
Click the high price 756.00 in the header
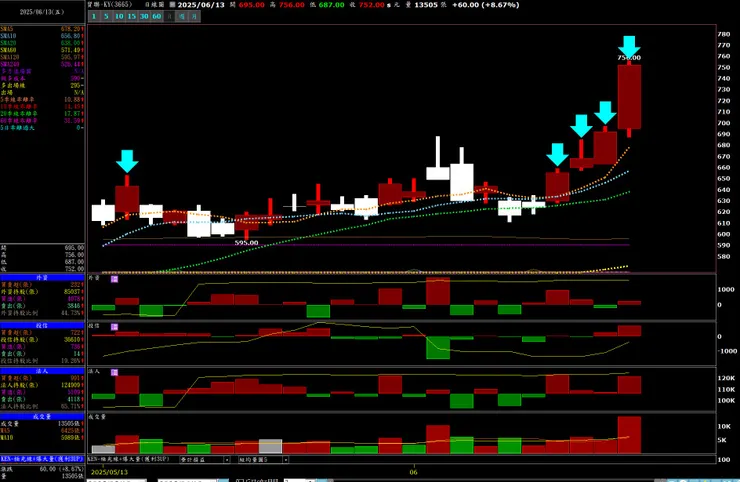[x=292, y=5]
